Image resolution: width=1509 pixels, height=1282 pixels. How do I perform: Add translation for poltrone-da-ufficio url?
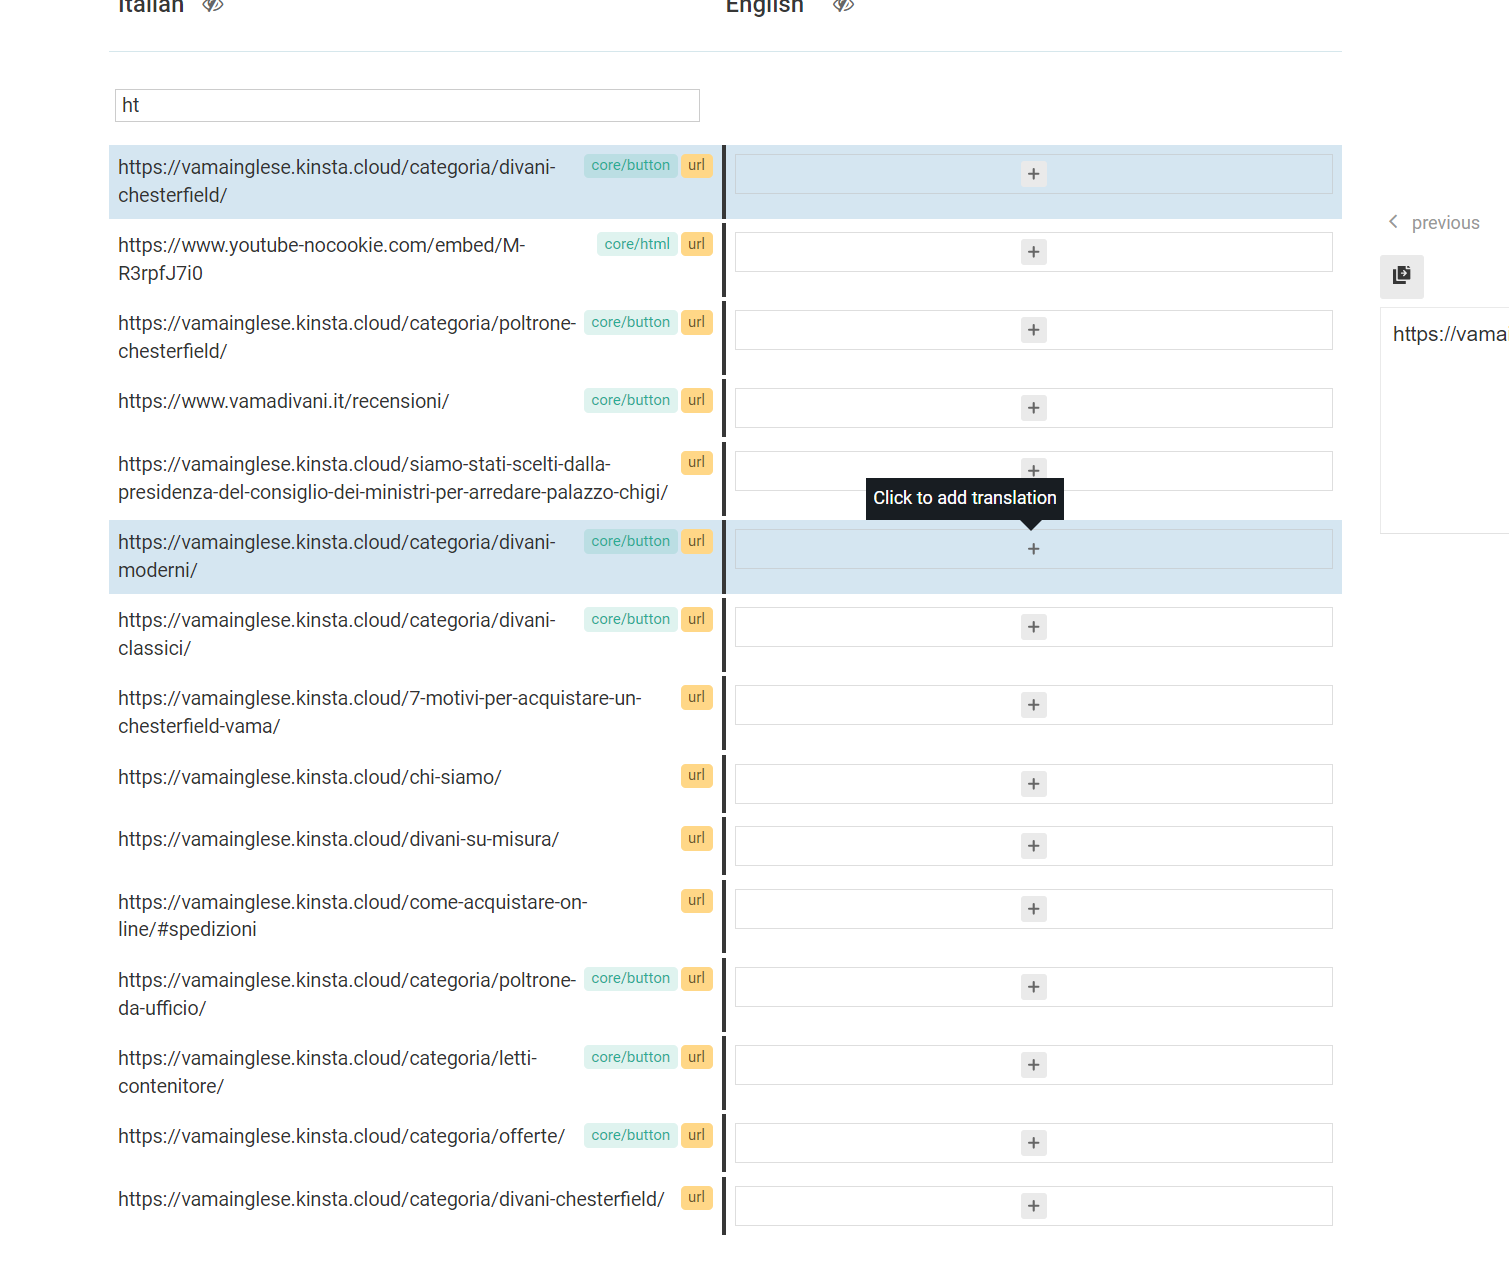pyautogui.click(x=1034, y=987)
